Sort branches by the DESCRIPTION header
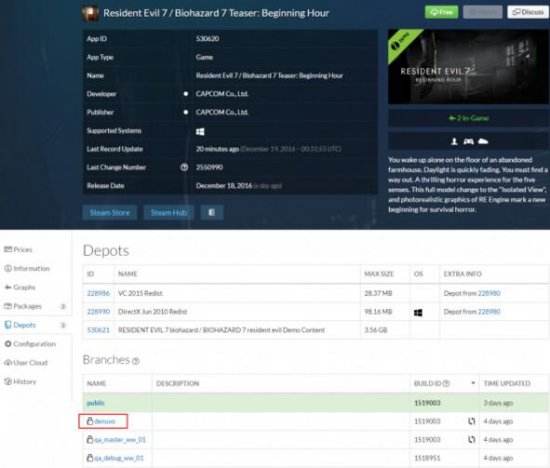This screenshot has width=550, height=468. 177,383
